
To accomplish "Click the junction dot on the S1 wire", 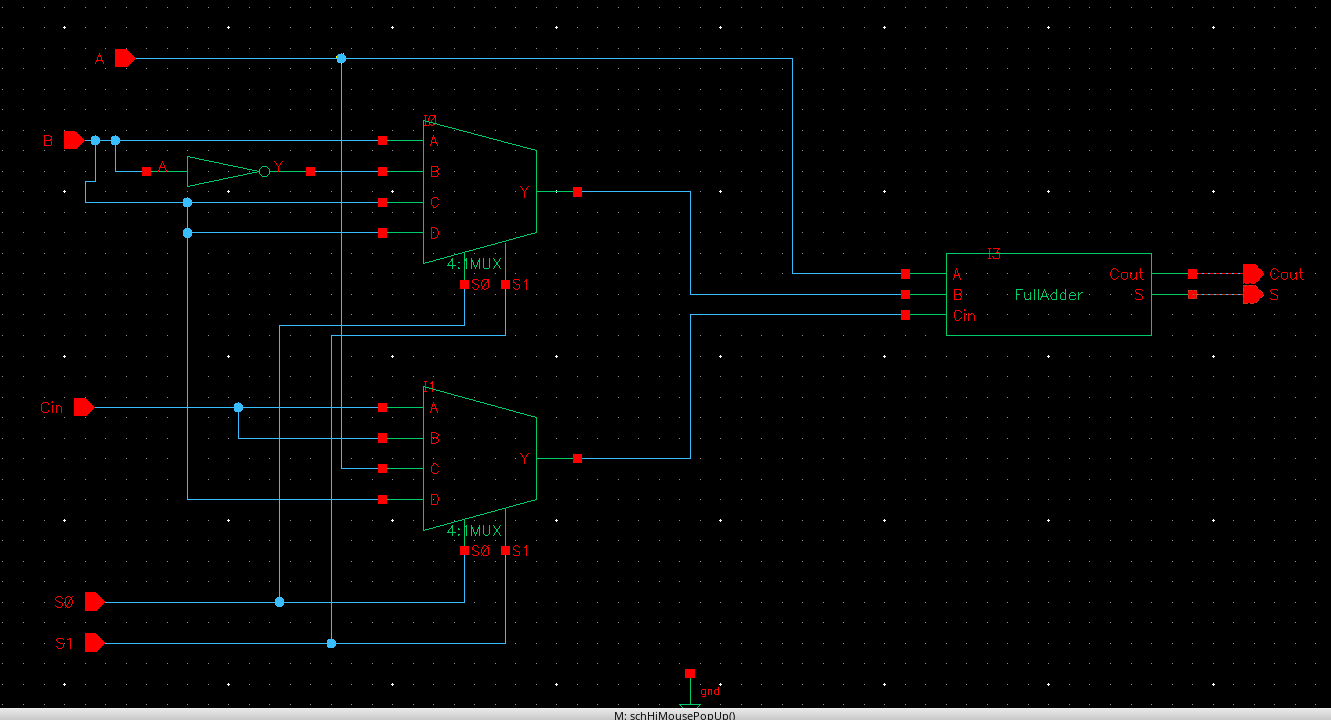I will click(x=331, y=643).
